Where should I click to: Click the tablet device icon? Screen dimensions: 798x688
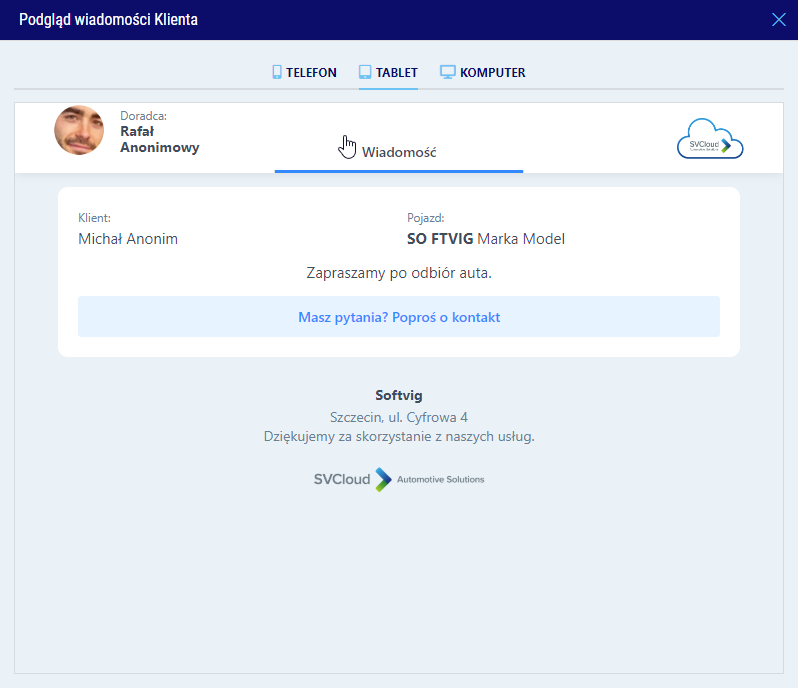click(365, 73)
